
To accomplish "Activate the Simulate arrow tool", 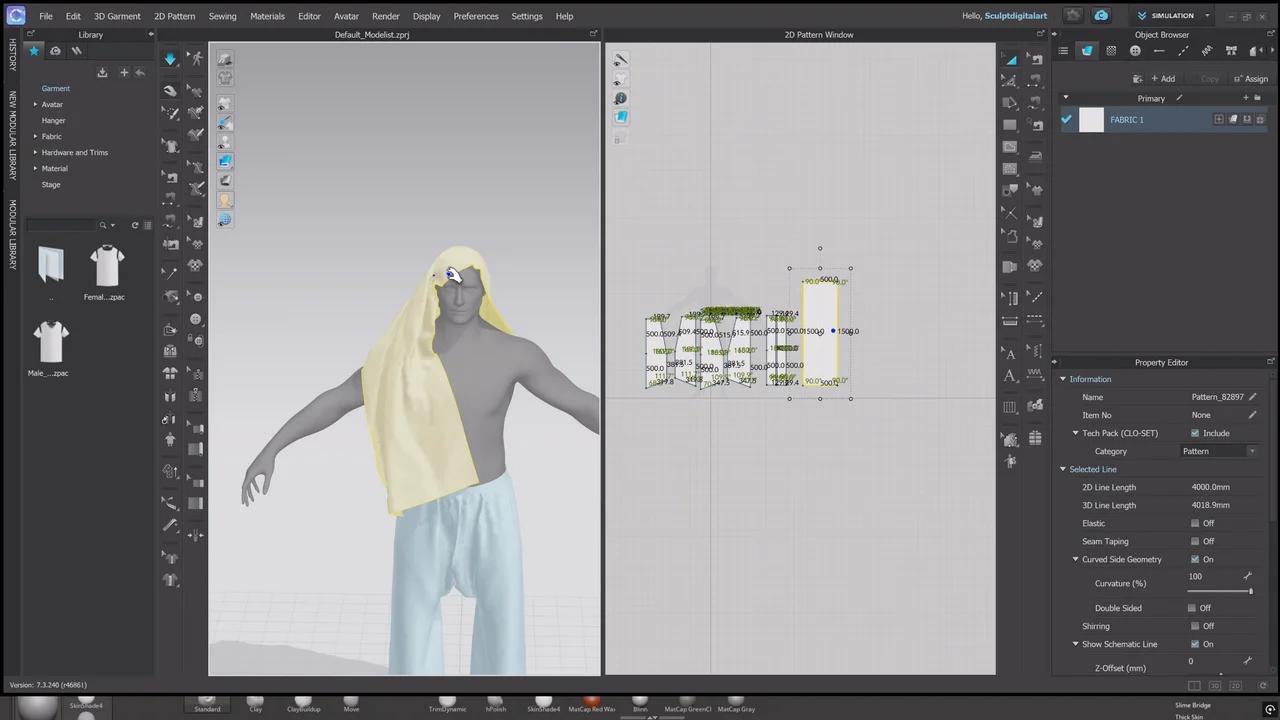I will pyautogui.click(x=170, y=59).
